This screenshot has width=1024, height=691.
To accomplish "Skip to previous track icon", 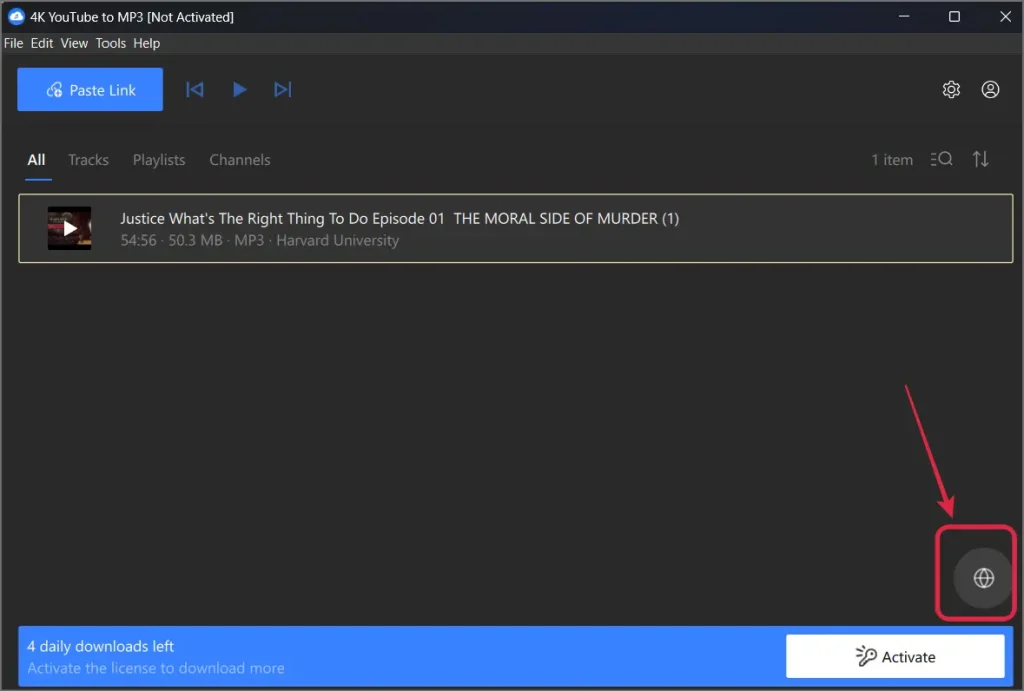I will pos(195,89).
